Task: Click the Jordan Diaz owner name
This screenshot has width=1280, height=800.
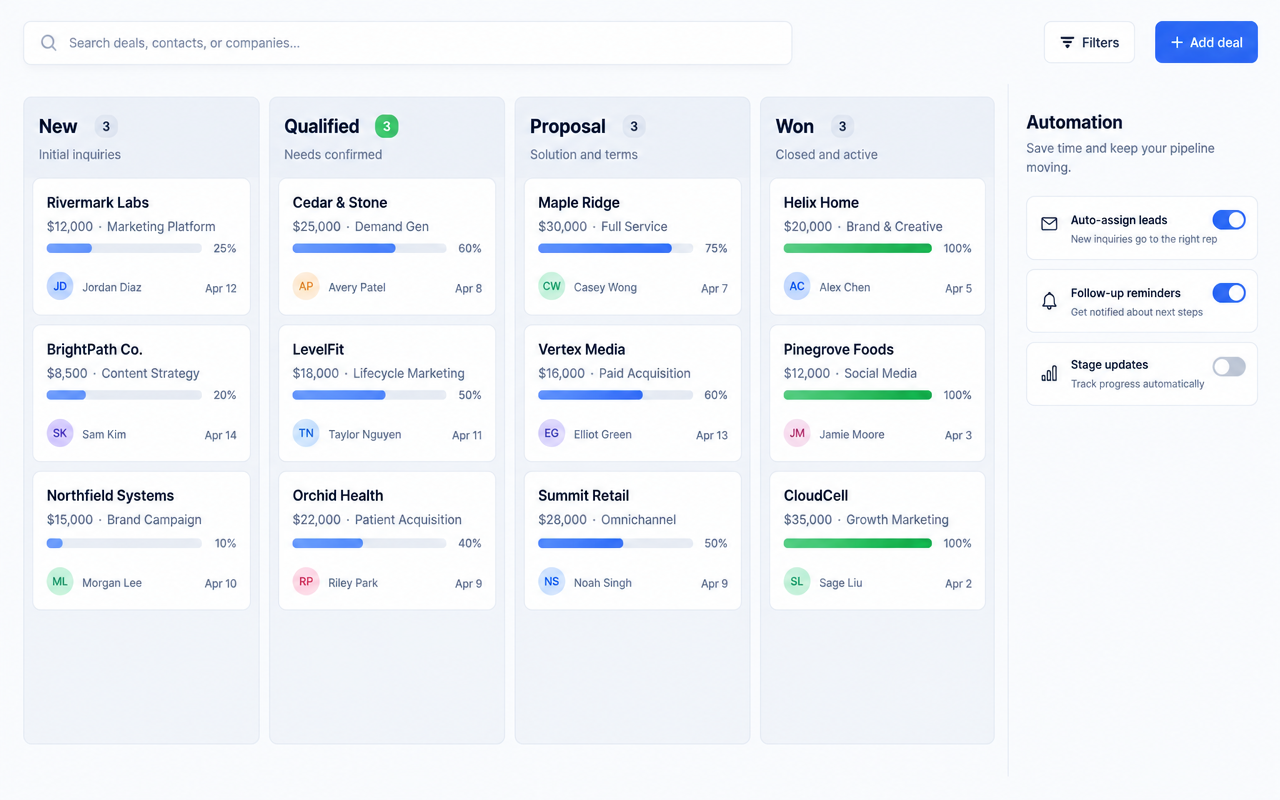Action: pyautogui.click(x=112, y=287)
